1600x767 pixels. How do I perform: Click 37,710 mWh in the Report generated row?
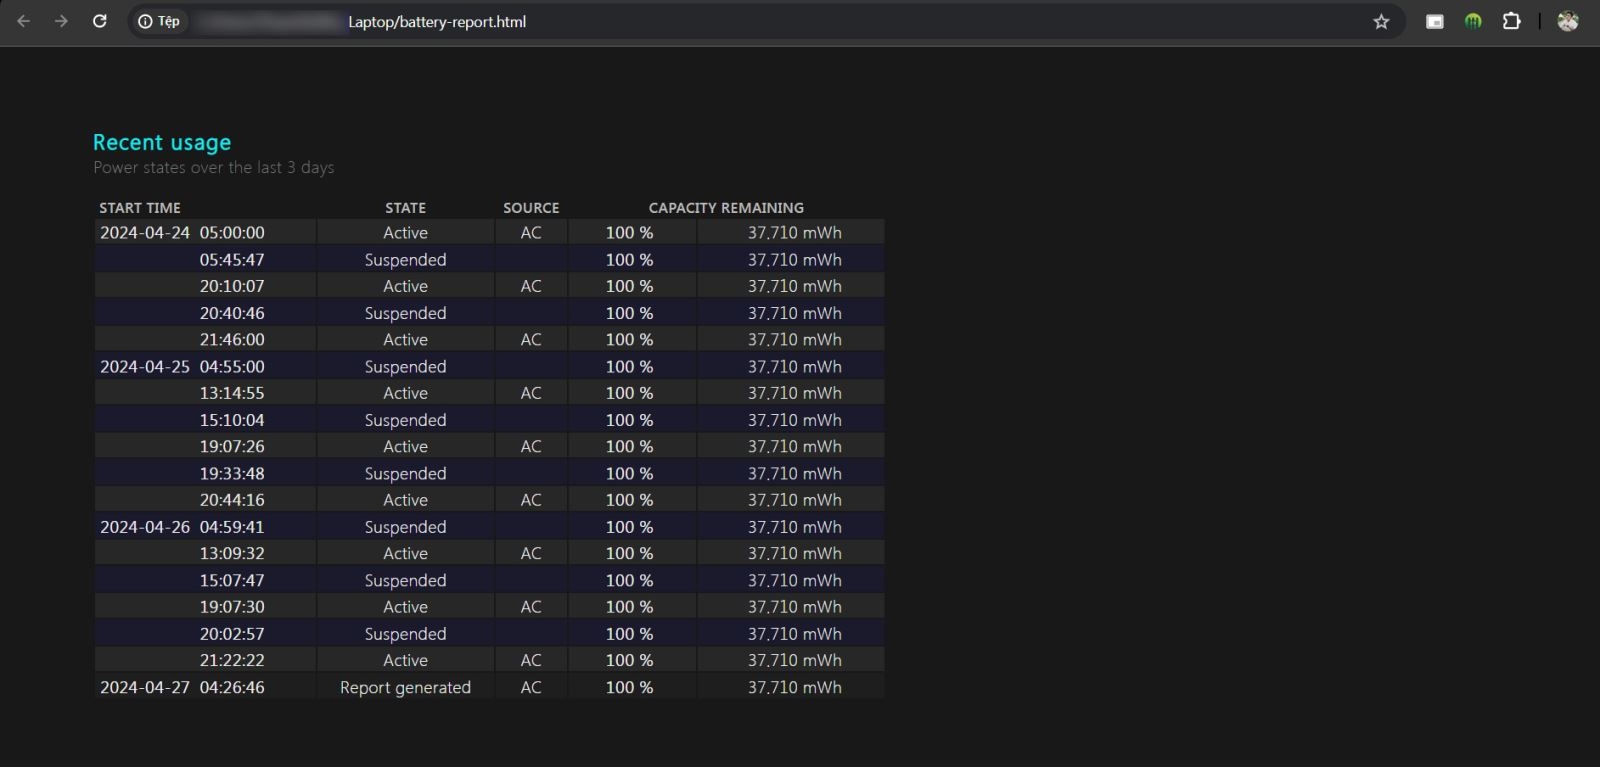(x=795, y=687)
